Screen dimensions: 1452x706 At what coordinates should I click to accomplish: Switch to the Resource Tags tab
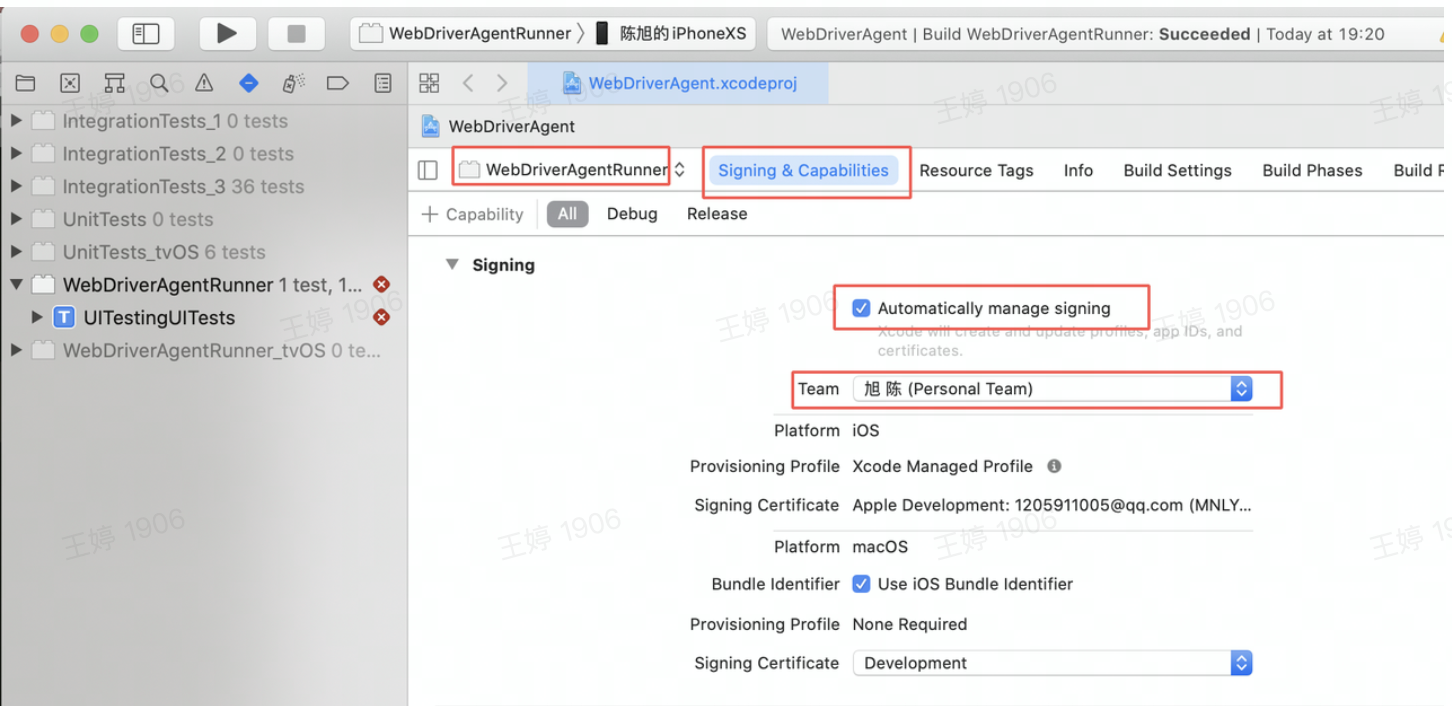pos(976,170)
